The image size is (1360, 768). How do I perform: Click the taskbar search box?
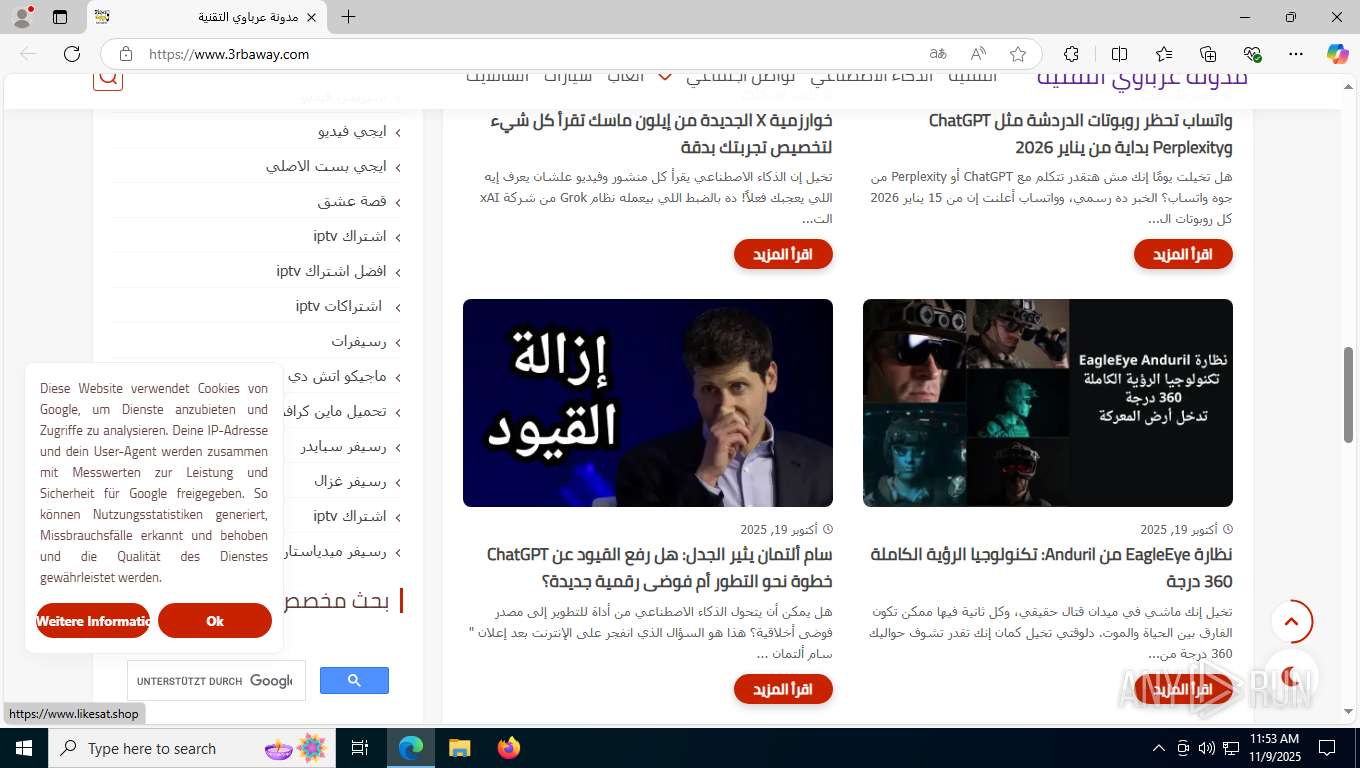(x=193, y=748)
